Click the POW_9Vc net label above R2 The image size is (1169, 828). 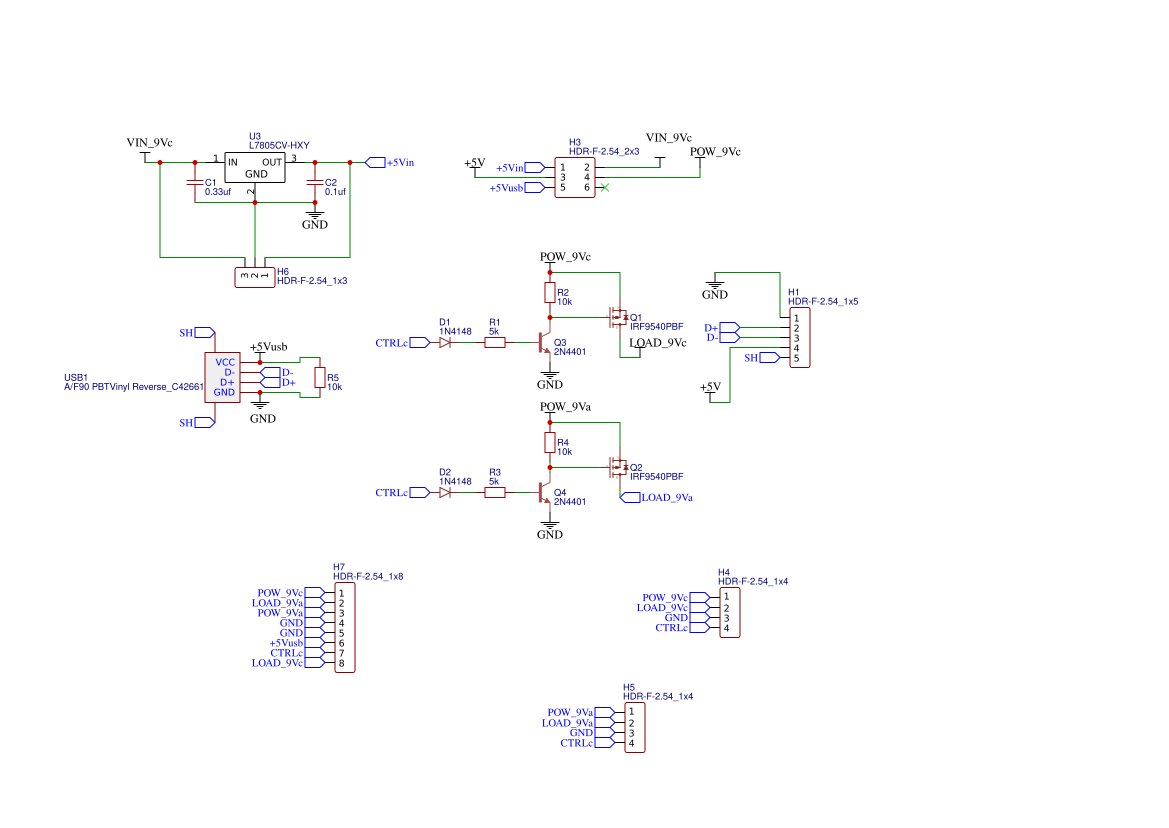pos(567,257)
